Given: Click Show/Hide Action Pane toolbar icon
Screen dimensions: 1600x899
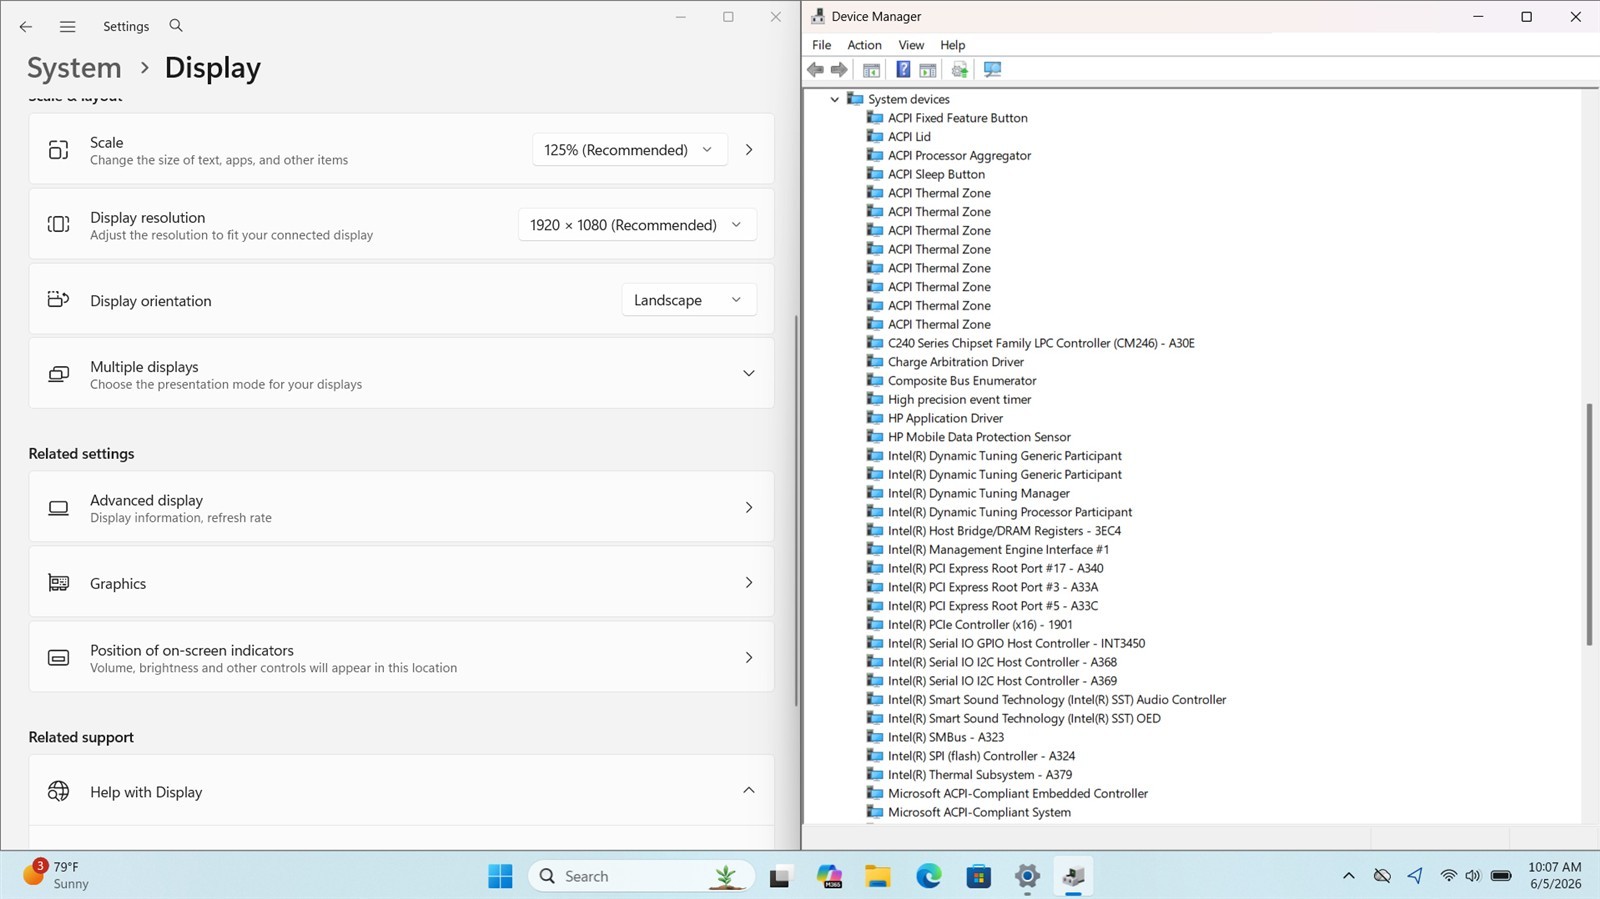Looking at the screenshot, I should (928, 69).
